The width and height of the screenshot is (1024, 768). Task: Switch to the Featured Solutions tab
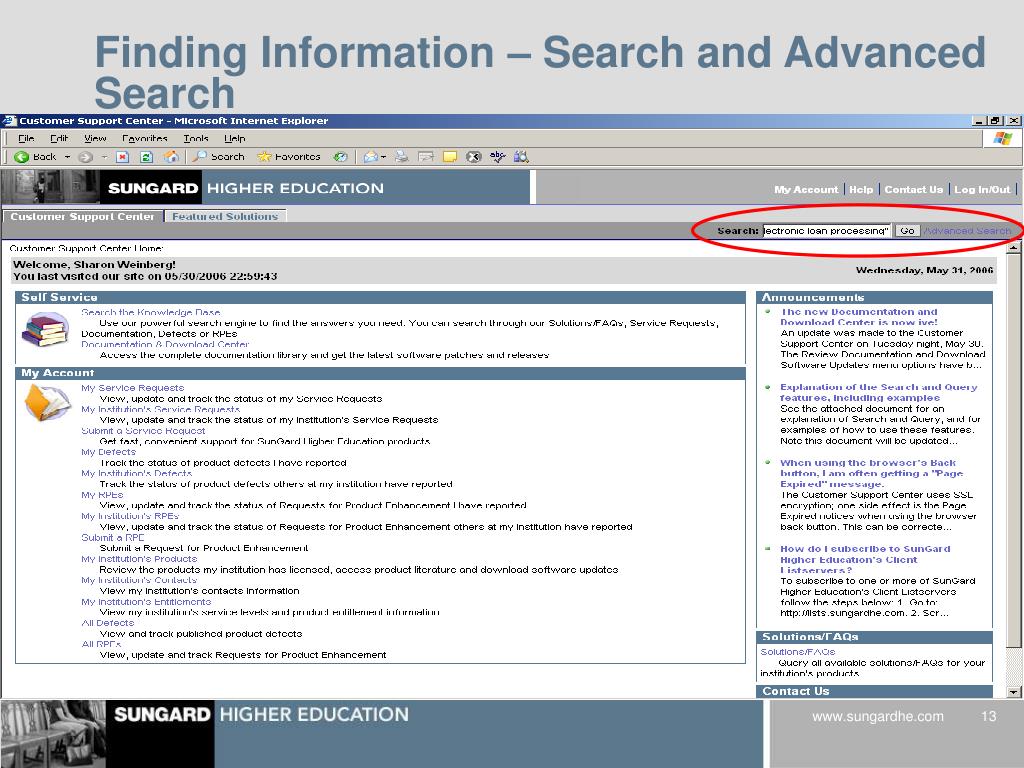[x=225, y=216]
